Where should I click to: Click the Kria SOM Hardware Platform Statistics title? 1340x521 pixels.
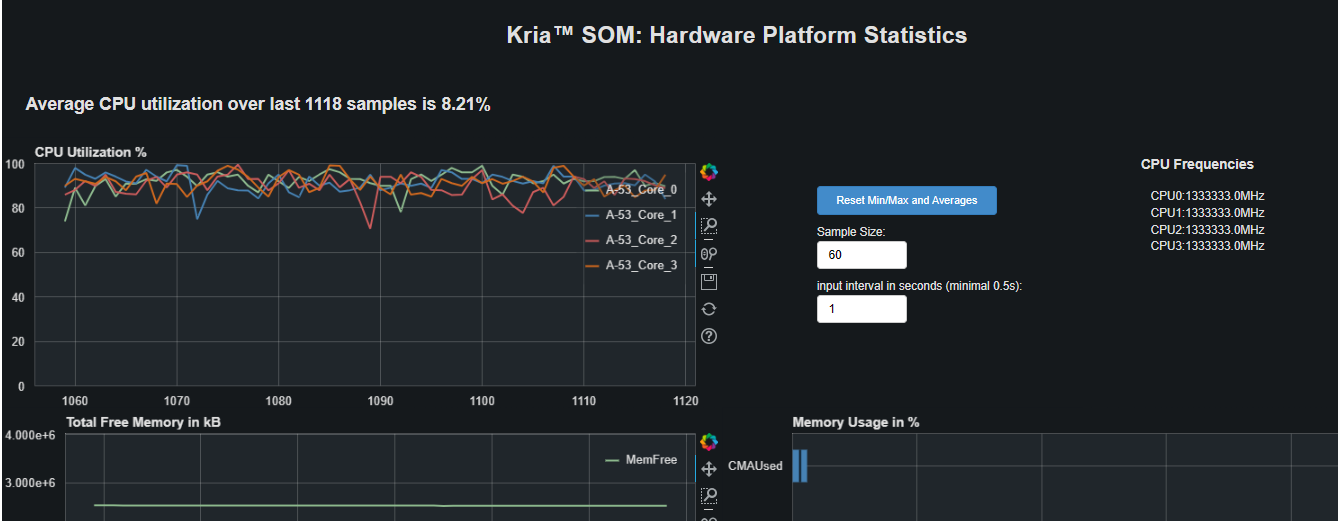(737, 36)
